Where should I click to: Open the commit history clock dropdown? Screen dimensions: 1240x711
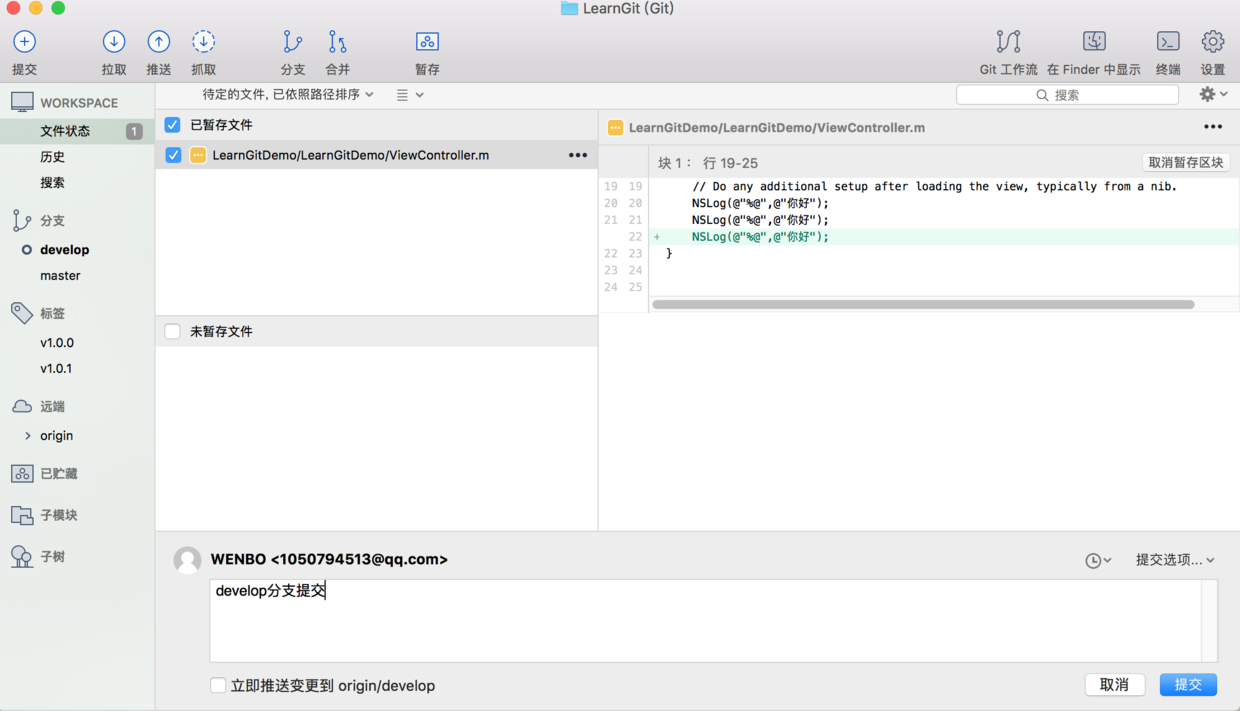point(1098,561)
